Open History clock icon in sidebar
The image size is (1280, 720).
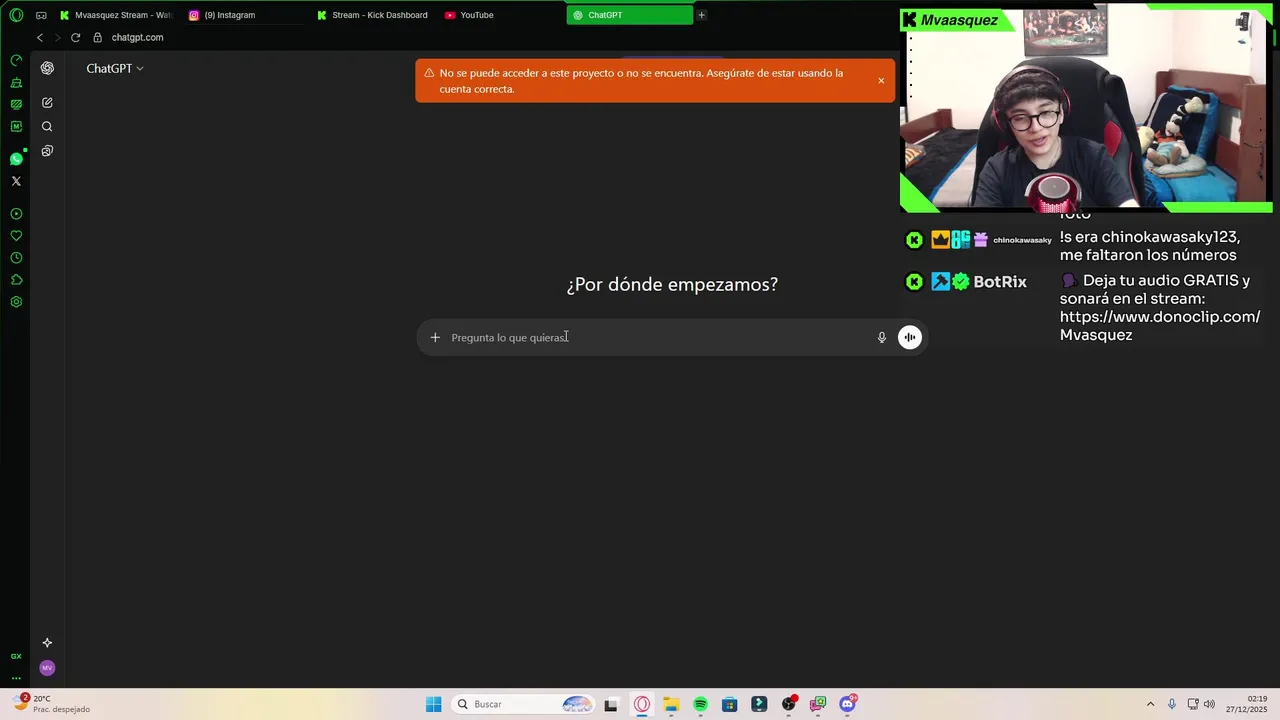tap(16, 258)
